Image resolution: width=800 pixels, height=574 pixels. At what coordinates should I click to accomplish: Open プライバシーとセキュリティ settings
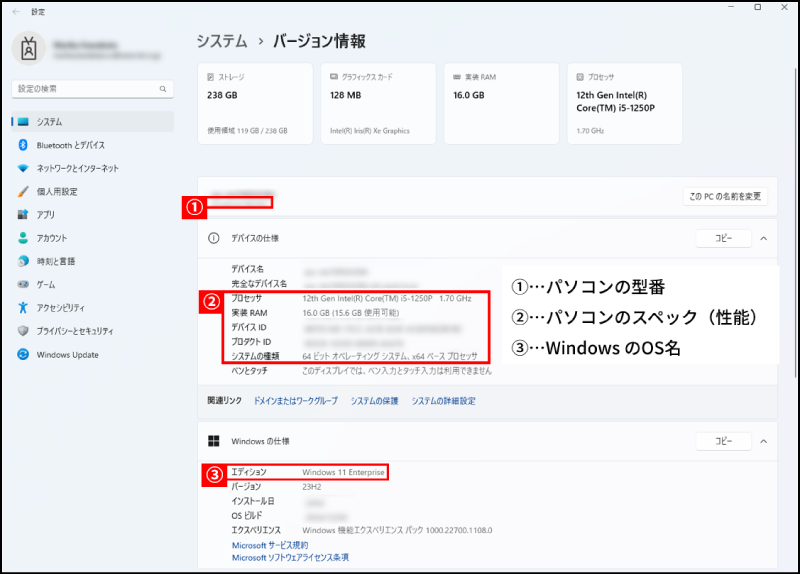click(93, 331)
